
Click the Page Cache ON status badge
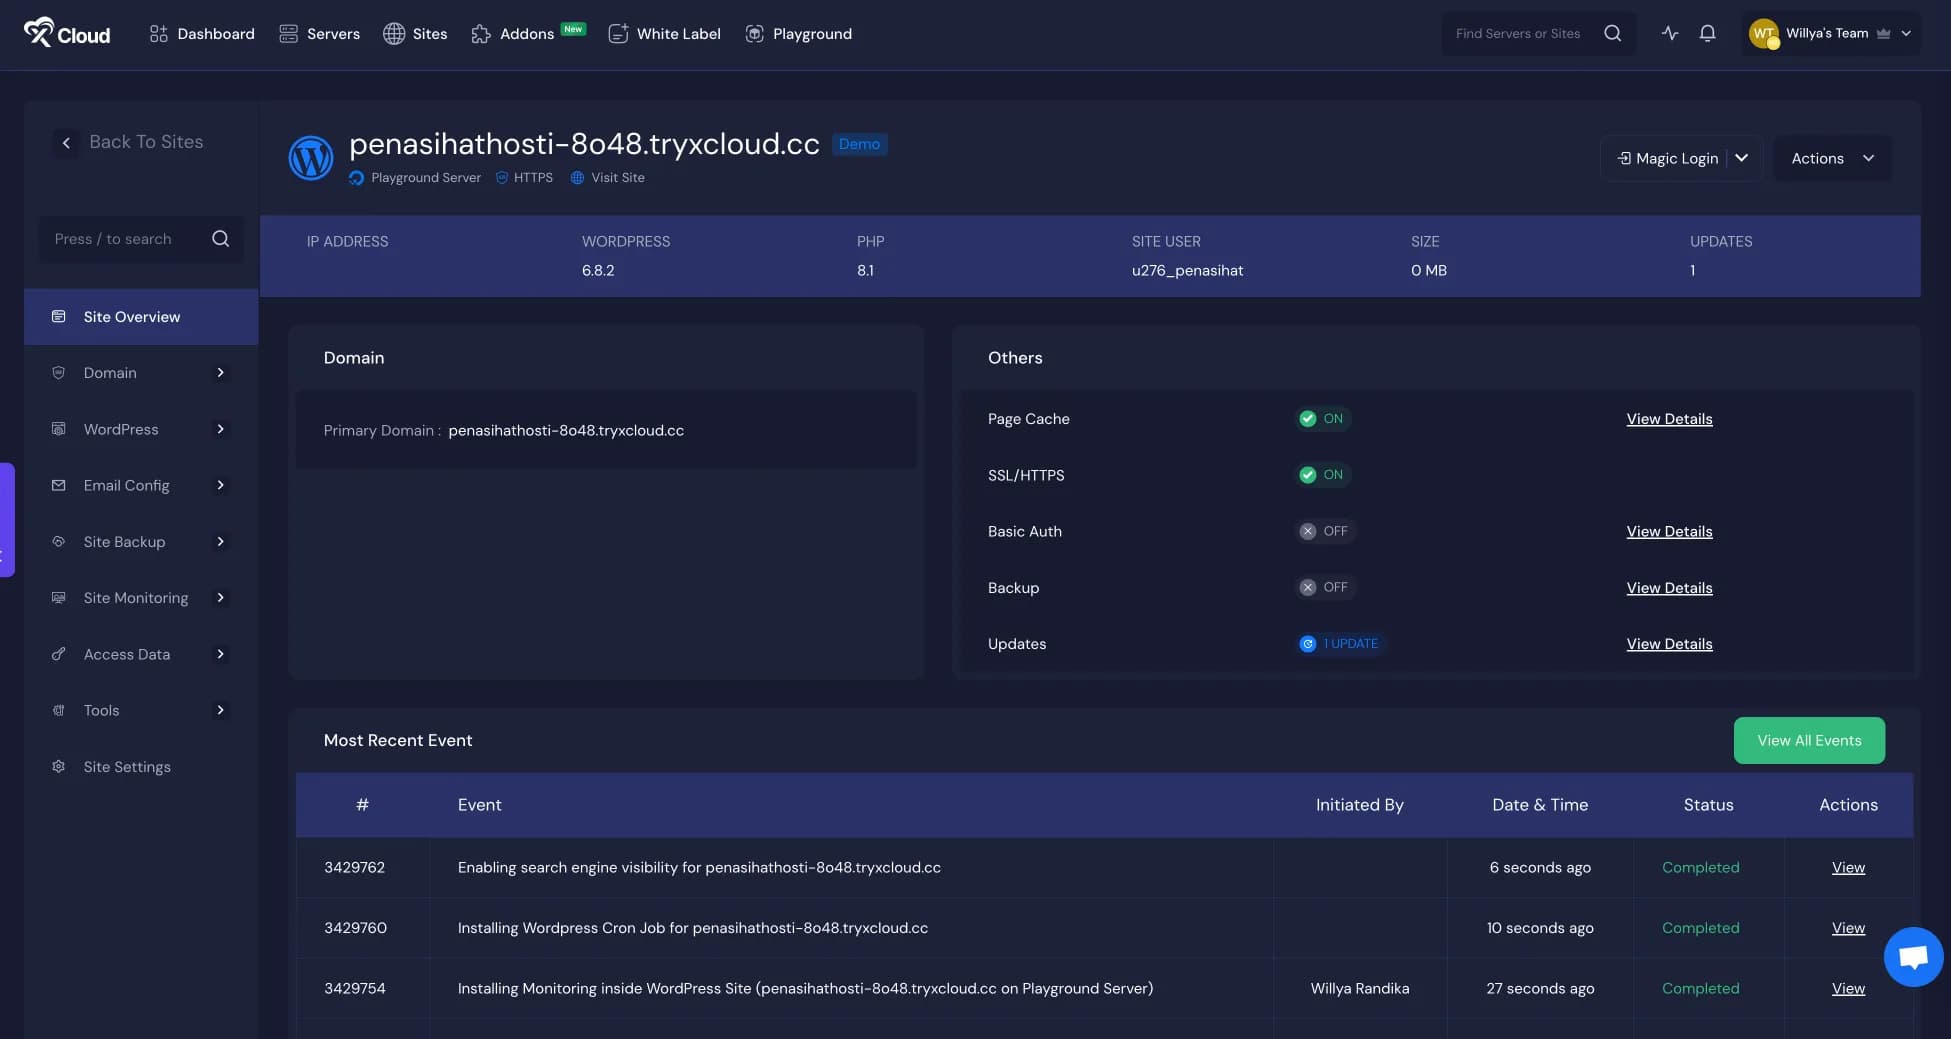tap(1322, 419)
